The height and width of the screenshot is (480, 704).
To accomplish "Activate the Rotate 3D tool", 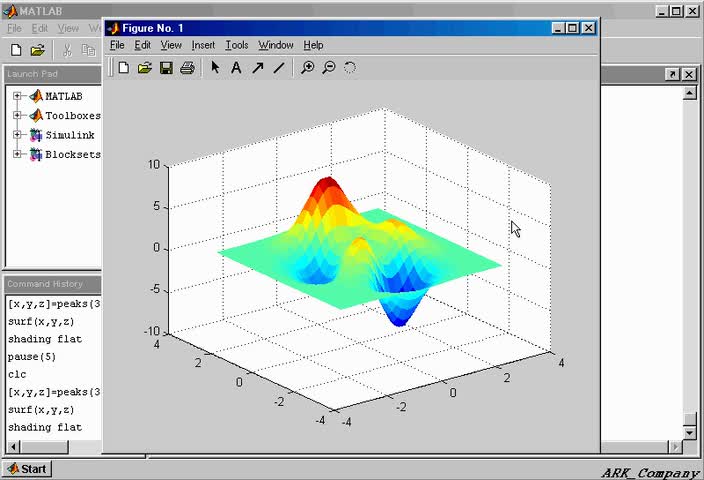I will point(350,67).
